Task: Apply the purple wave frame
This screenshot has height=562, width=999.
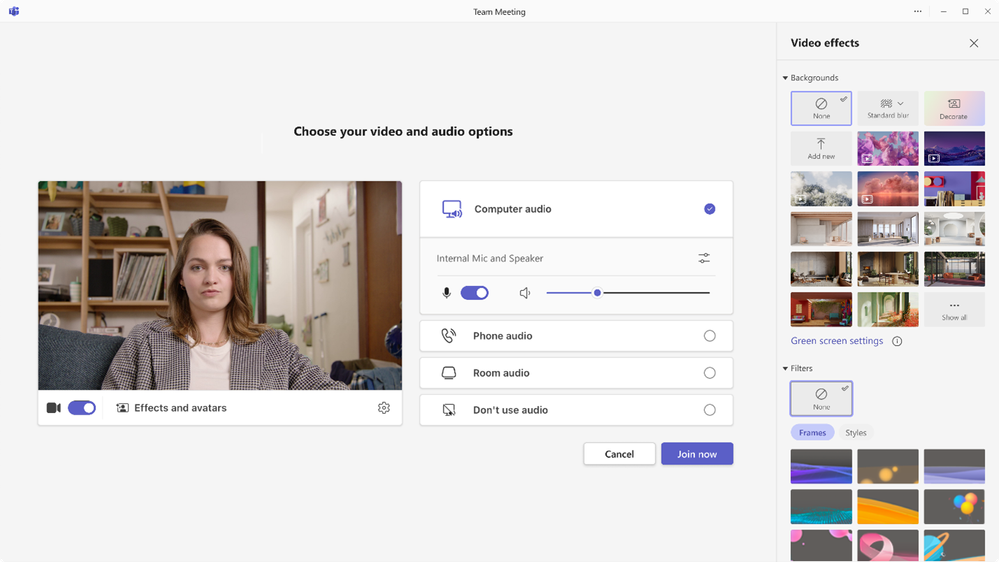Action: 821,466
